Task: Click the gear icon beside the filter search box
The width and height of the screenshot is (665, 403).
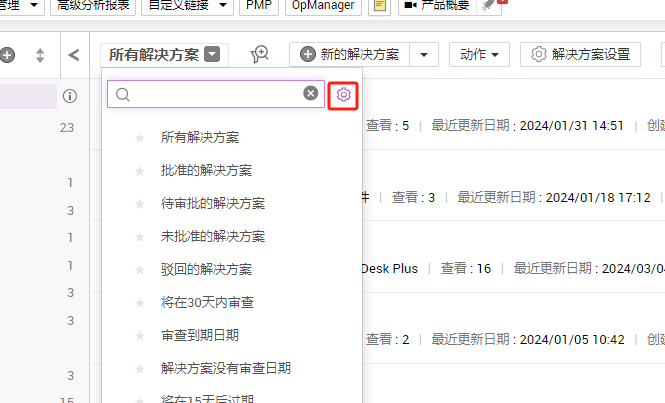Action: [343, 94]
